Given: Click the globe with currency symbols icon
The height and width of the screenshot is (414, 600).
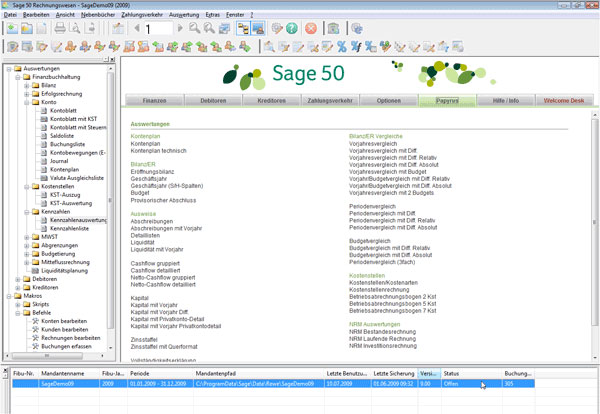Looking at the screenshot, I should tap(385, 47).
